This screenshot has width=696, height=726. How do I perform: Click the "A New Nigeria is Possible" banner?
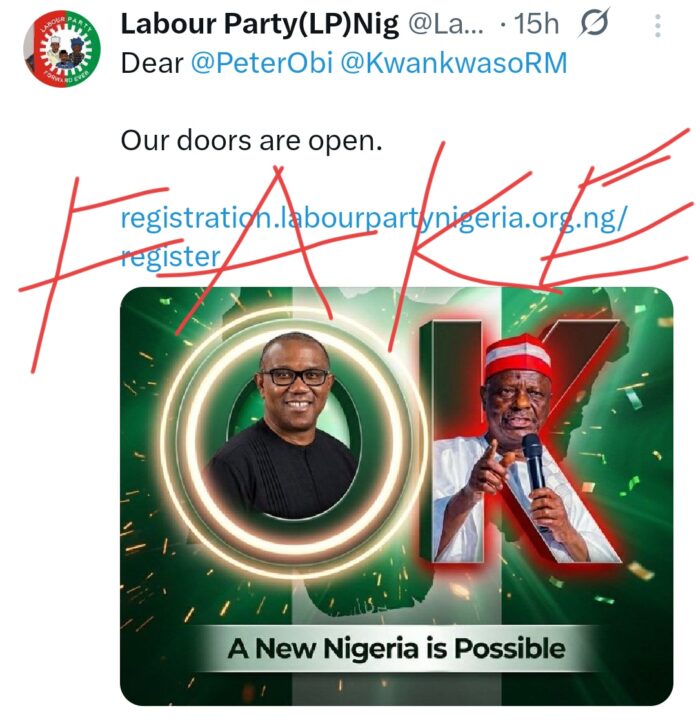point(396,649)
